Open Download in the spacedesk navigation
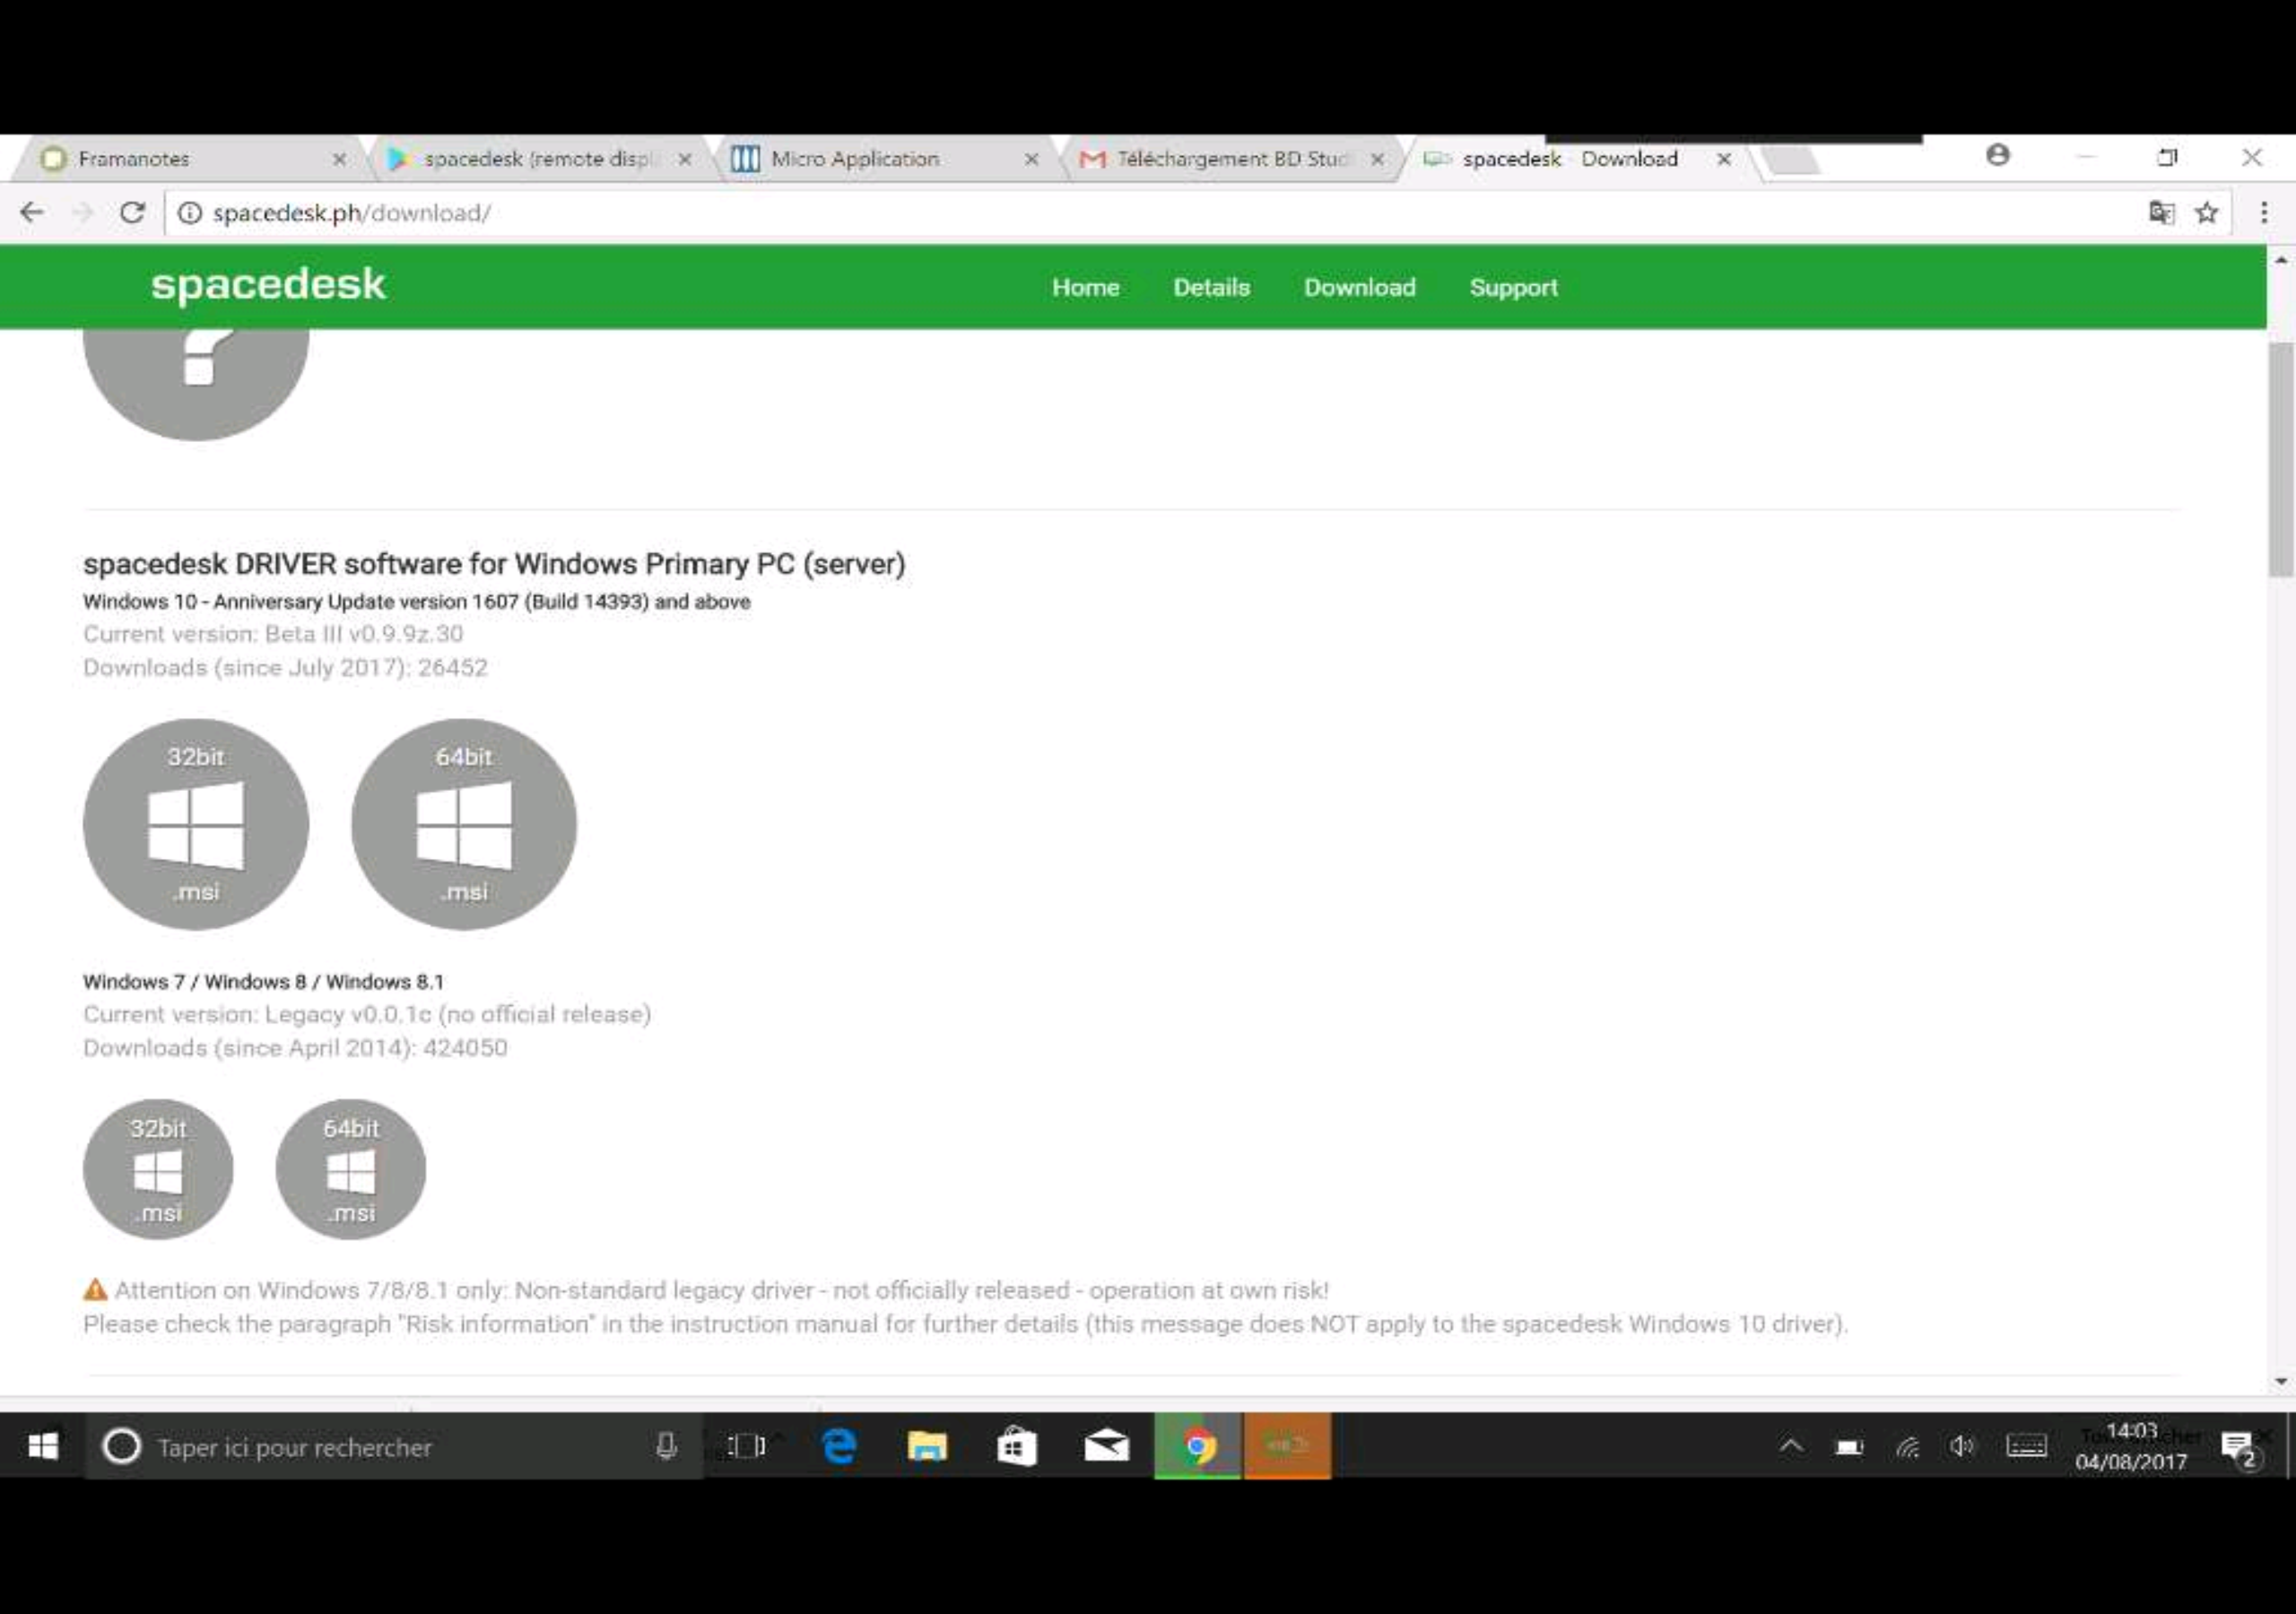 tap(1359, 287)
